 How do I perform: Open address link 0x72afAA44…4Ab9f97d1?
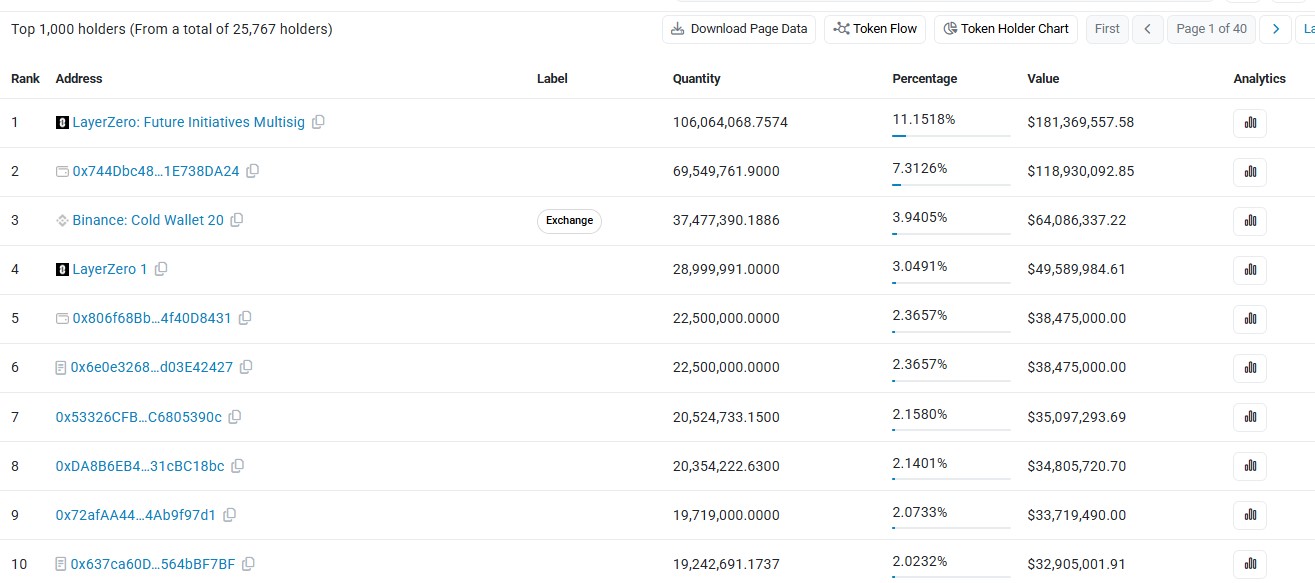pyautogui.click(x=136, y=515)
